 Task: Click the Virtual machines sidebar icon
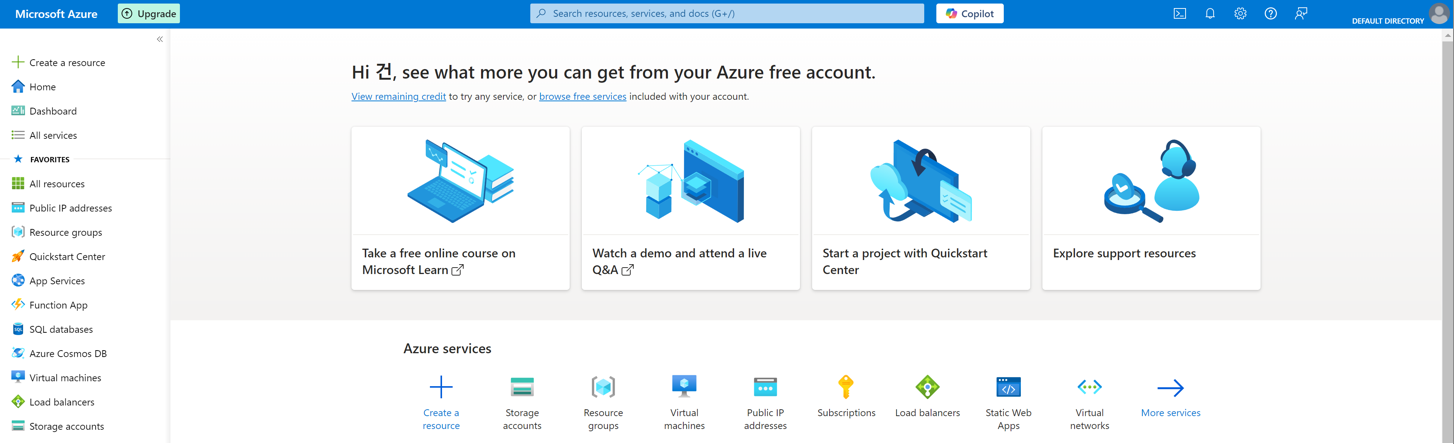point(18,378)
